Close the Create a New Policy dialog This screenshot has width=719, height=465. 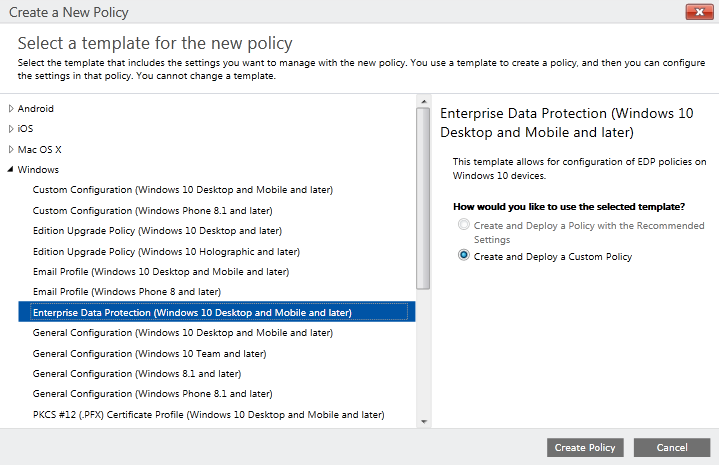tap(698, 13)
